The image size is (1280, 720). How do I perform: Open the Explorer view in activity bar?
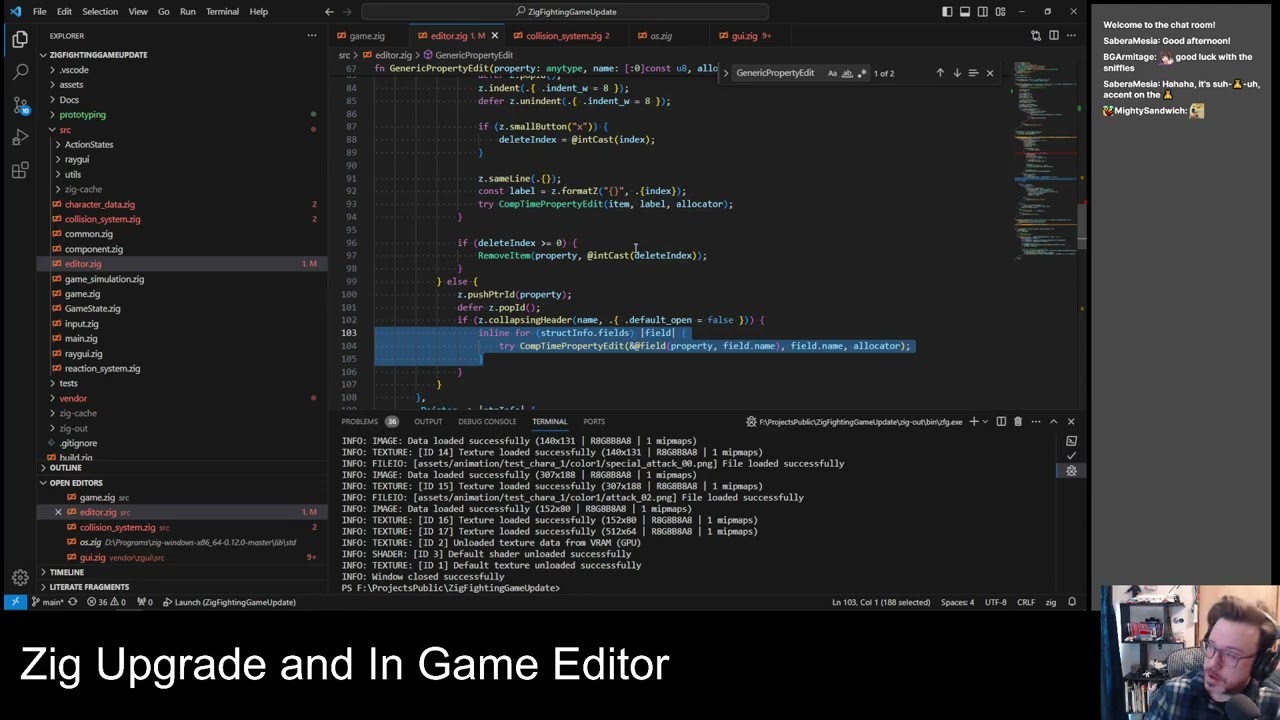point(20,39)
